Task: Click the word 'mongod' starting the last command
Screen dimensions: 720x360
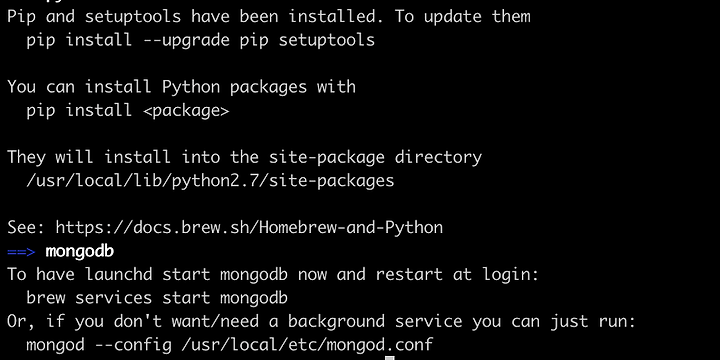Action: click(56, 345)
